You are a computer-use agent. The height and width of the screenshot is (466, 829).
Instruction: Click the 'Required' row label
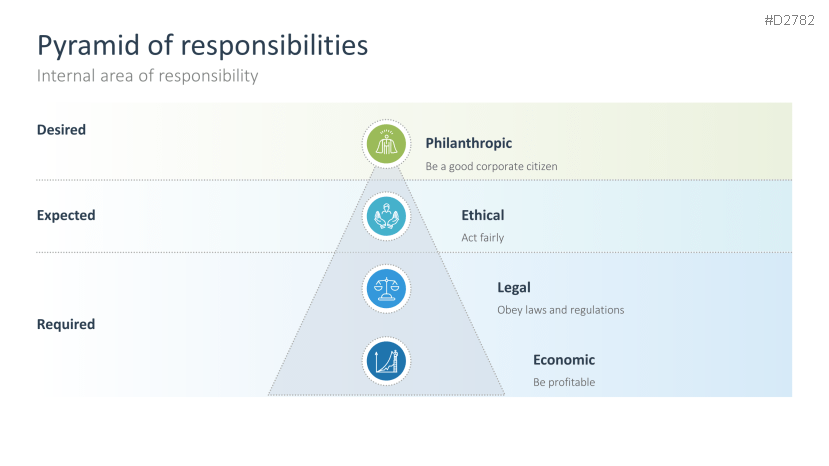coord(66,324)
